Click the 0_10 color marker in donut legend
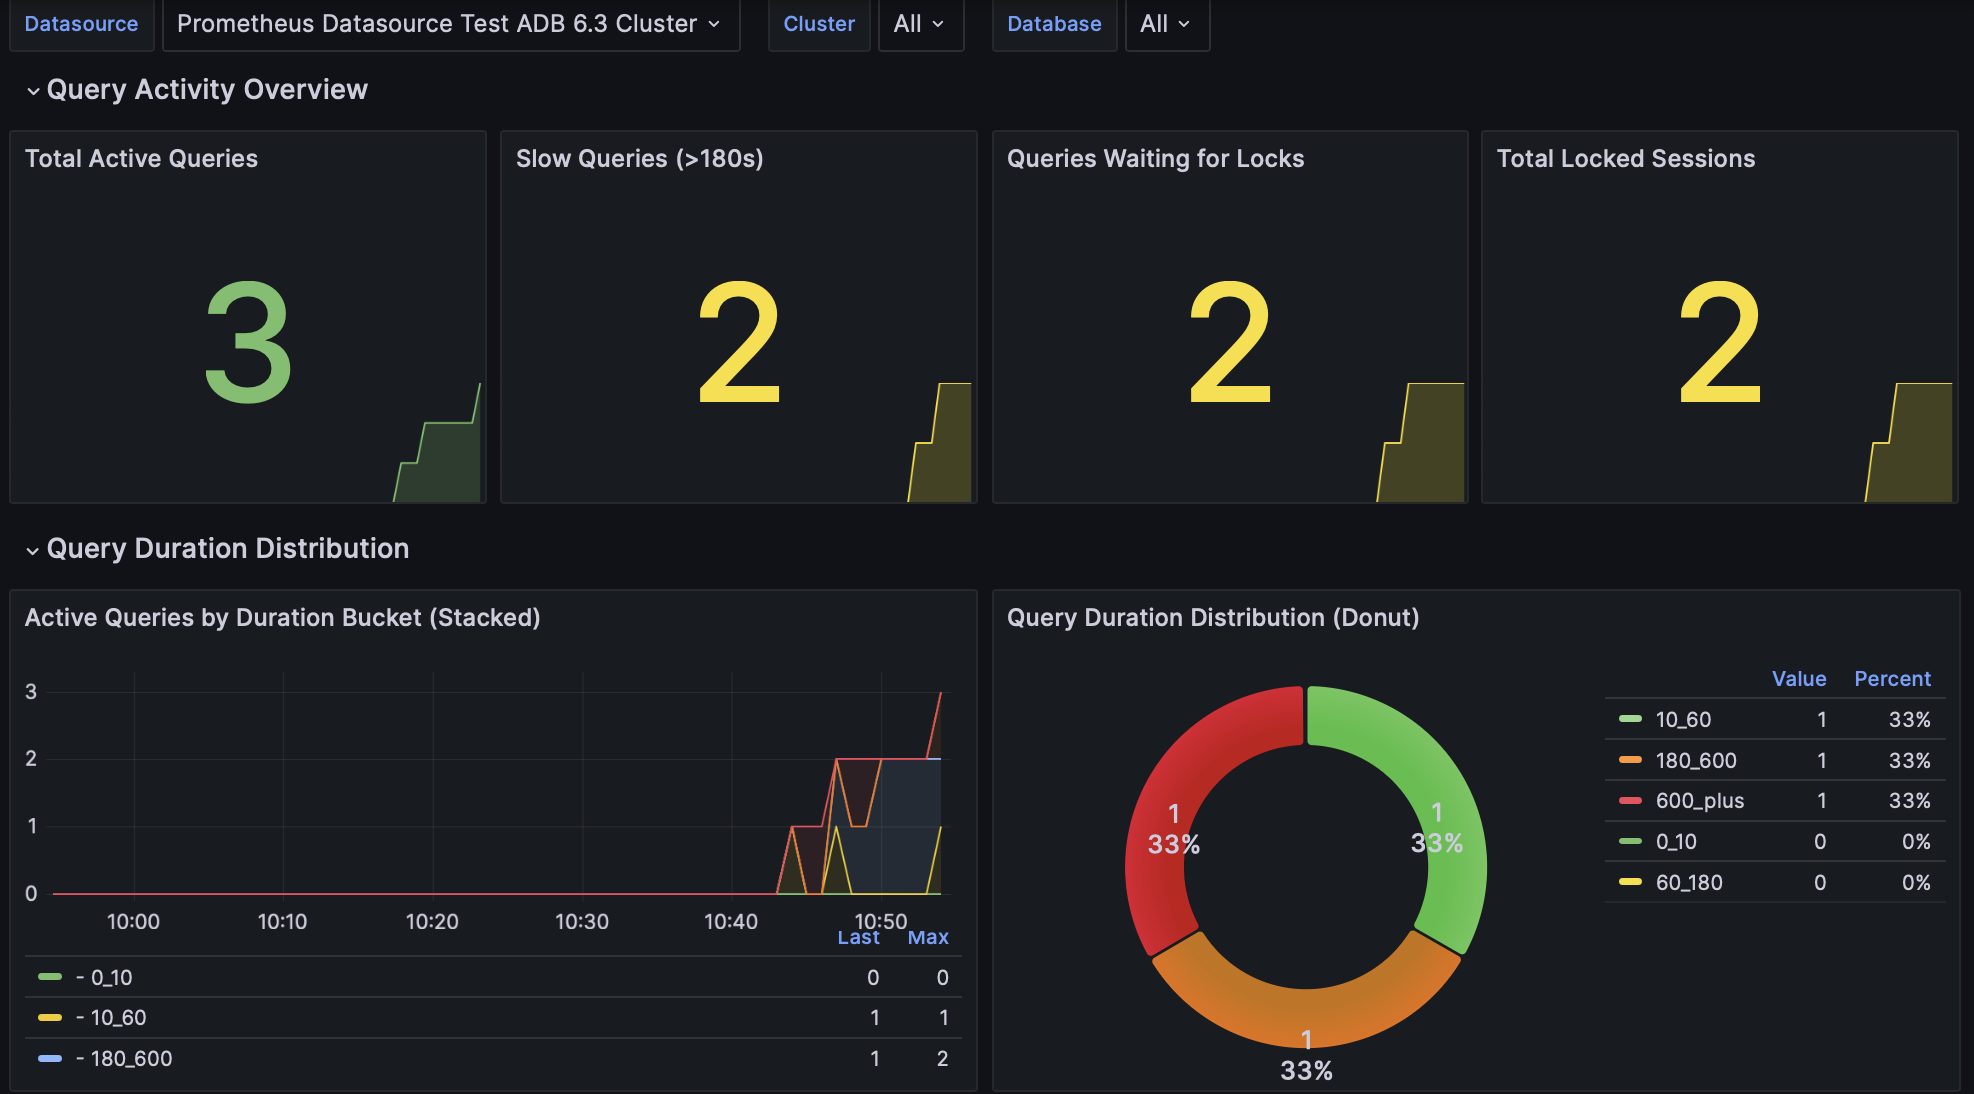 (1630, 841)
